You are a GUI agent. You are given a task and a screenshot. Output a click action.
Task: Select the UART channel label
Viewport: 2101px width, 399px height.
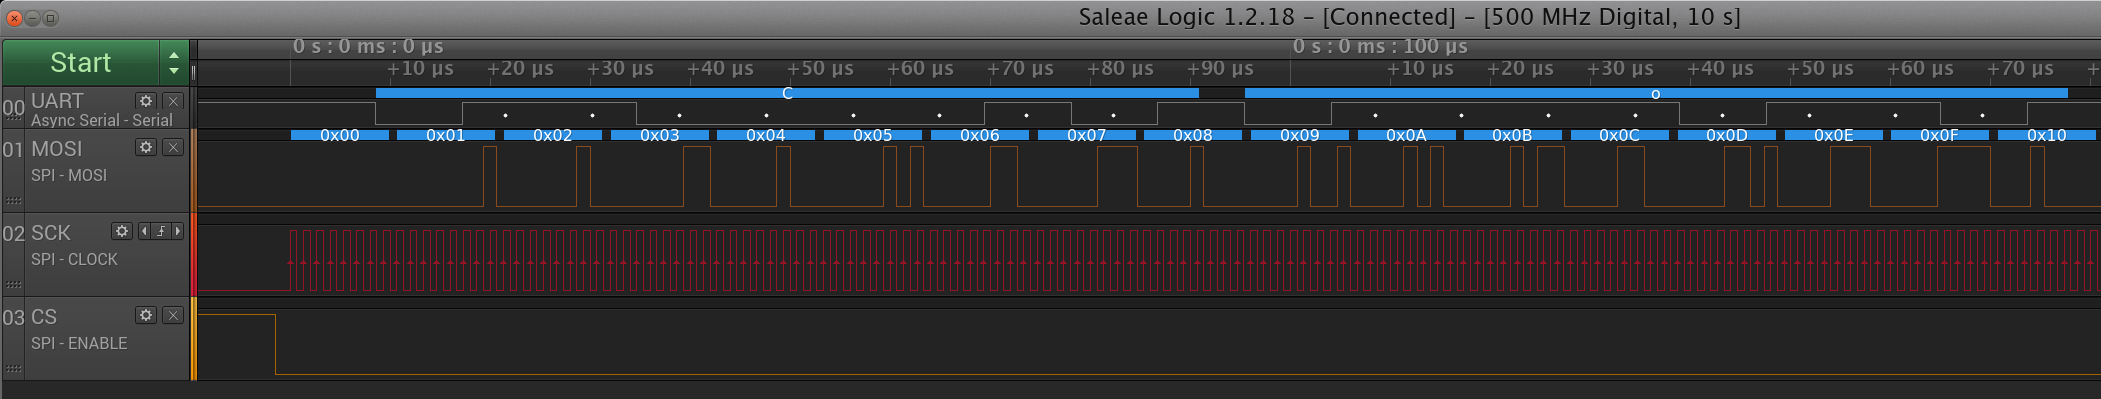pos(57,101)
